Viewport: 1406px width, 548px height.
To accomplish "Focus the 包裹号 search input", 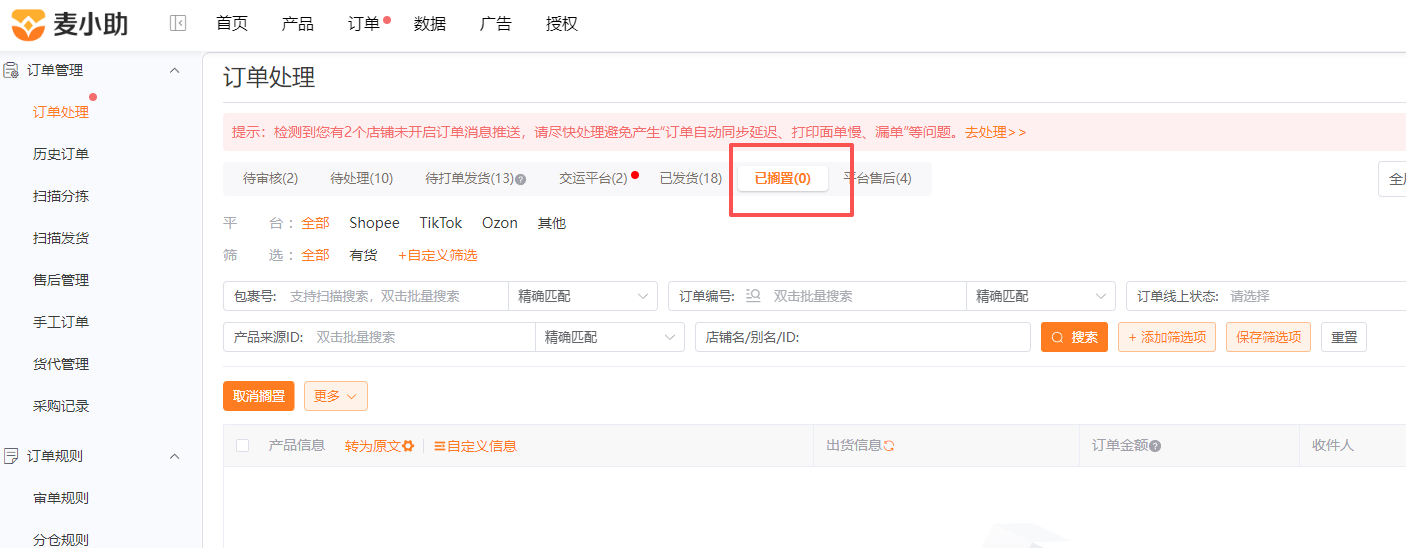I will point(394,296).
